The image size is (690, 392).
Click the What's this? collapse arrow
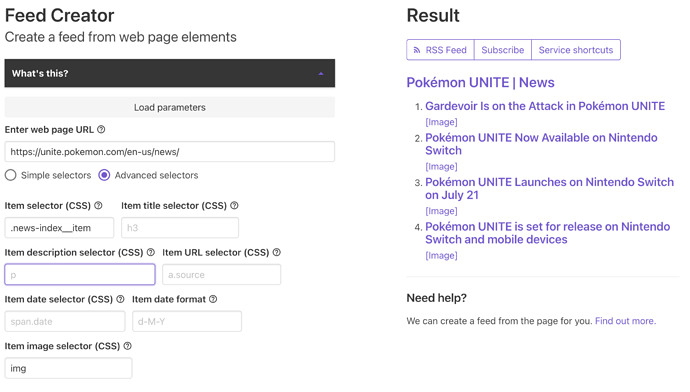pos(321,73)
